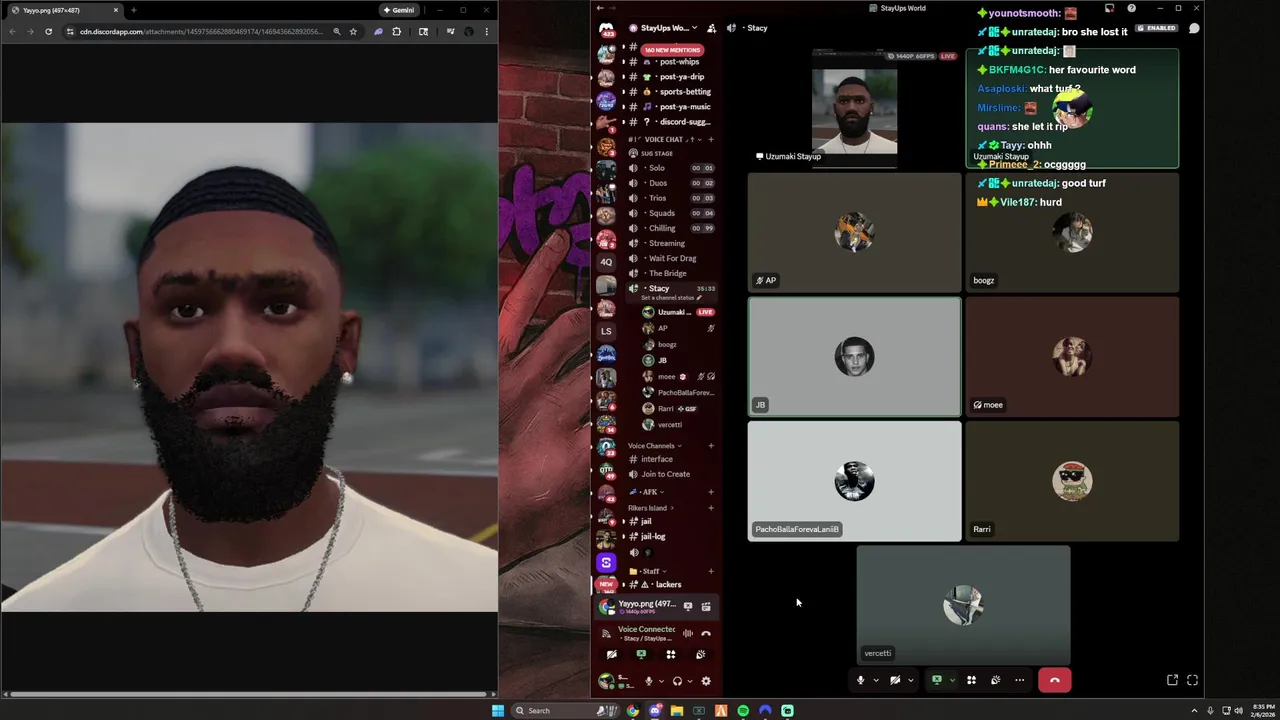Open screen share options arrow in call bar

point(952,680)
